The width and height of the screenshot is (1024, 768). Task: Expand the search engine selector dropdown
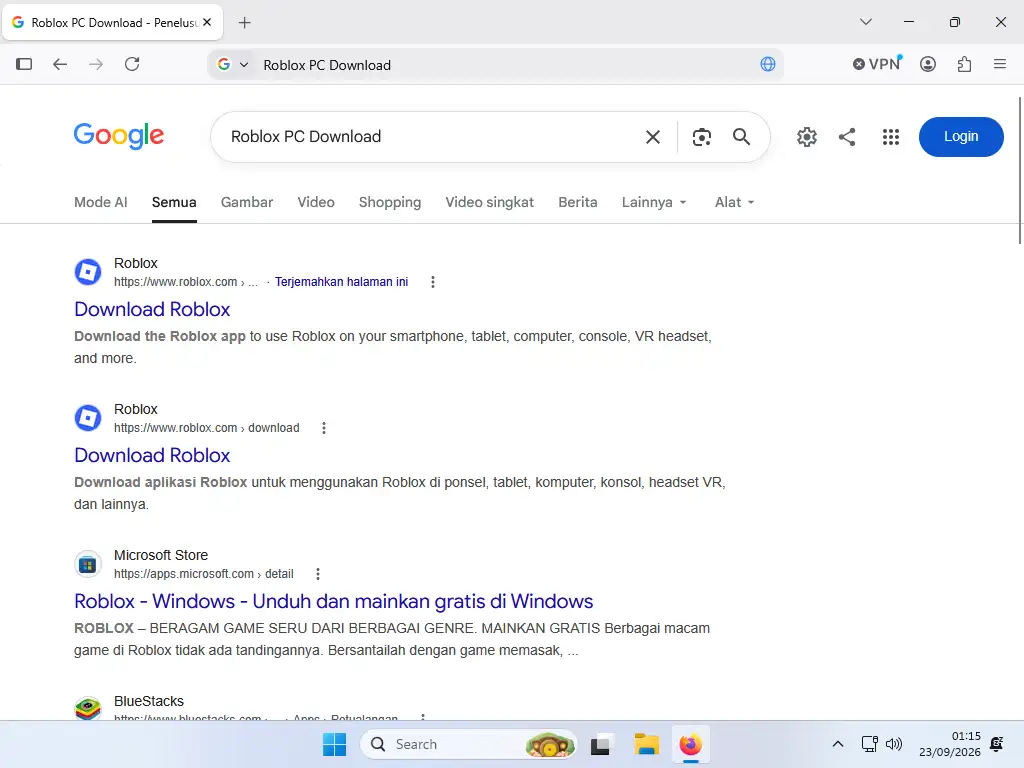coord(244,65)
